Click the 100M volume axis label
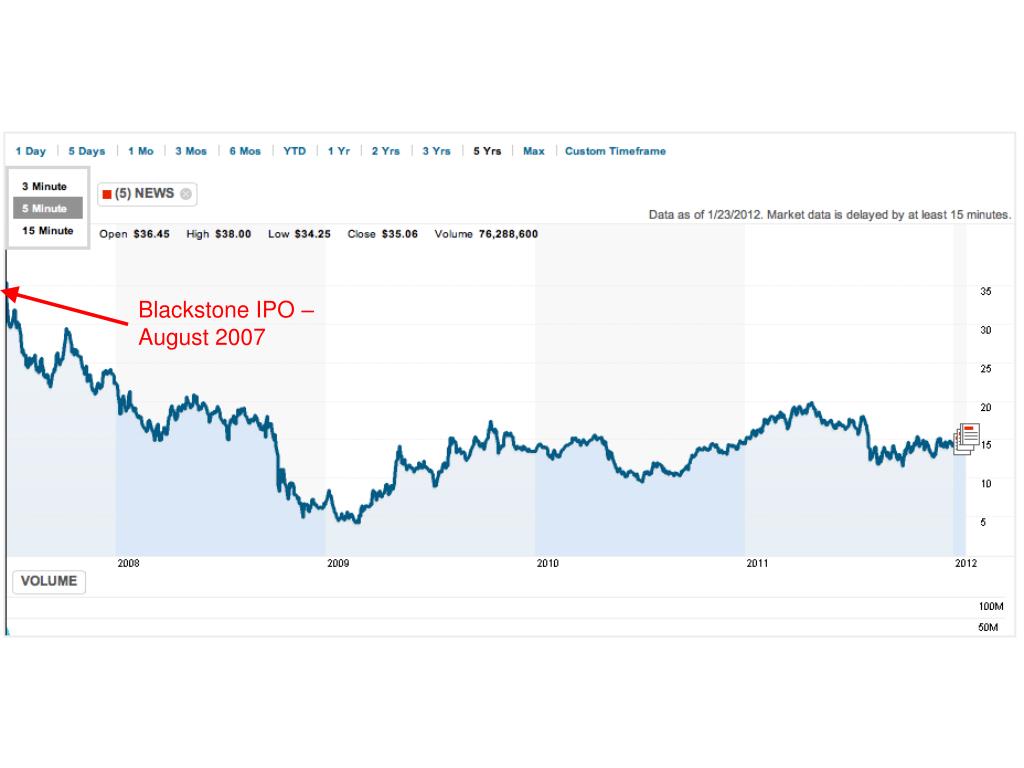Image resolution: width=1024 pixels, height=768 pixels. pyautogui.click(x=991, y=606)
